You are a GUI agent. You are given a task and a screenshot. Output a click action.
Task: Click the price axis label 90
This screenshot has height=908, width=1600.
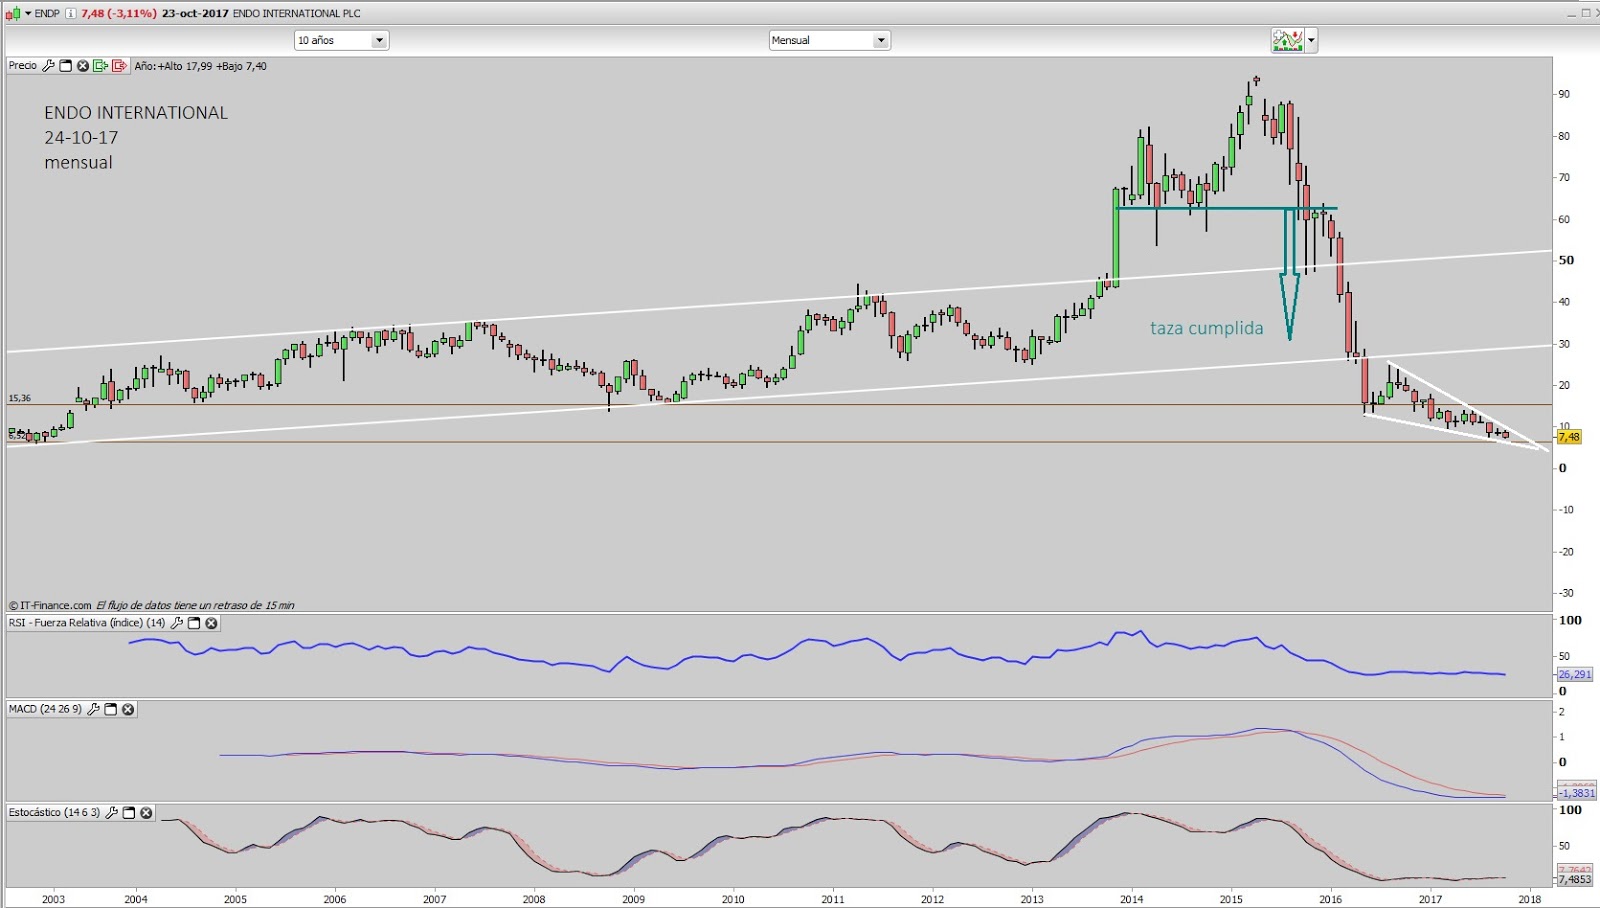click(1564, 94)
